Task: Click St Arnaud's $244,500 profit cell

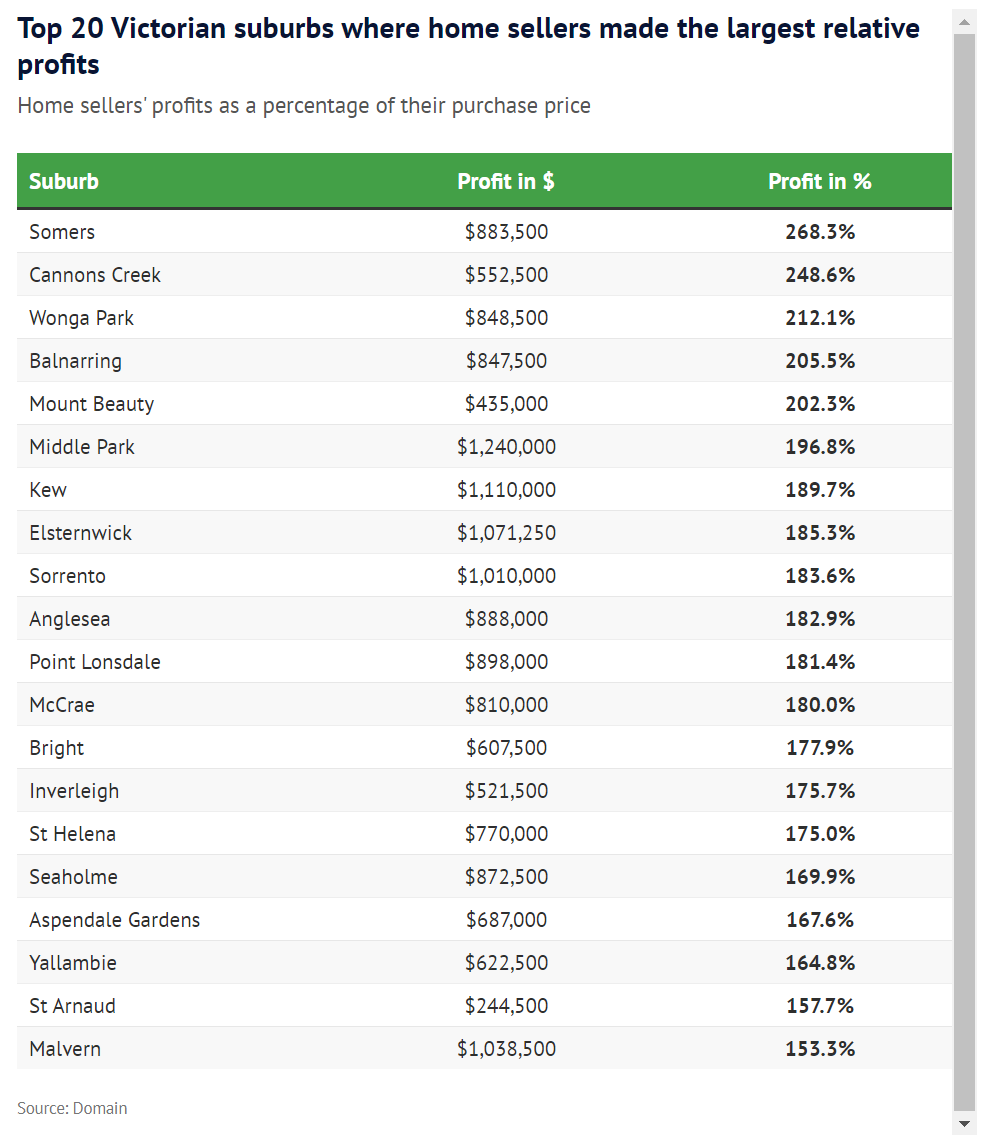Action: tap(506, 1006)
